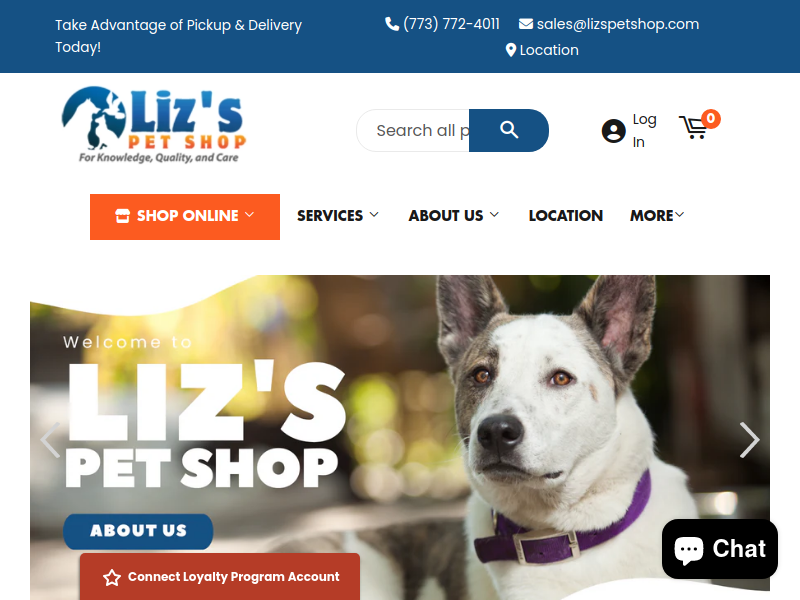Click Connect Loyalty Program Account button
The image size is (800, 600).
click(220, 577)
